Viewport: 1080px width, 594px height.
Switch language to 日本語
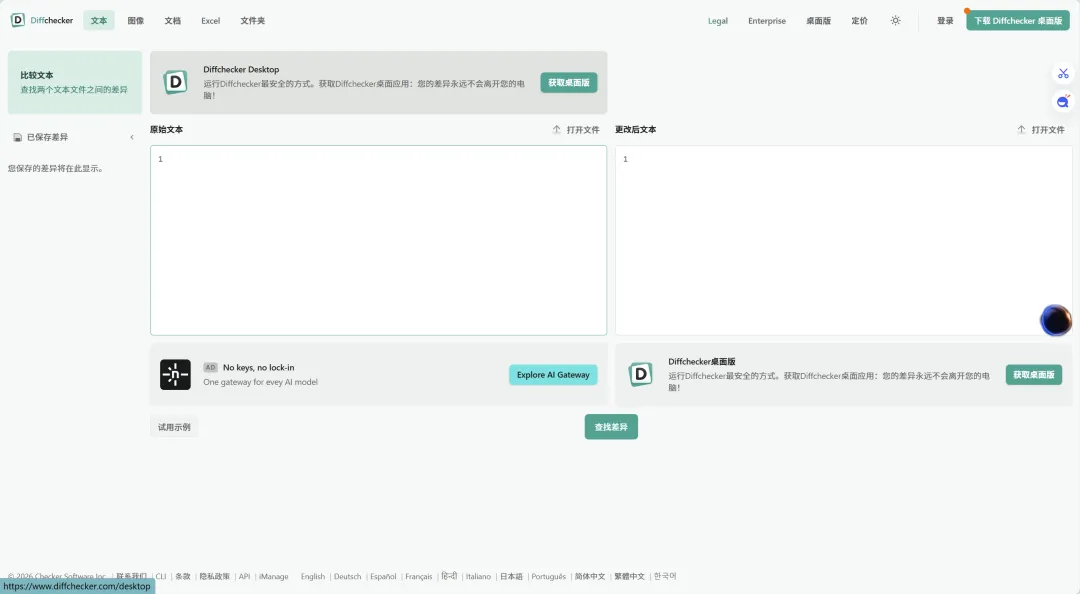pyautogui.click(x=511, y=577)
